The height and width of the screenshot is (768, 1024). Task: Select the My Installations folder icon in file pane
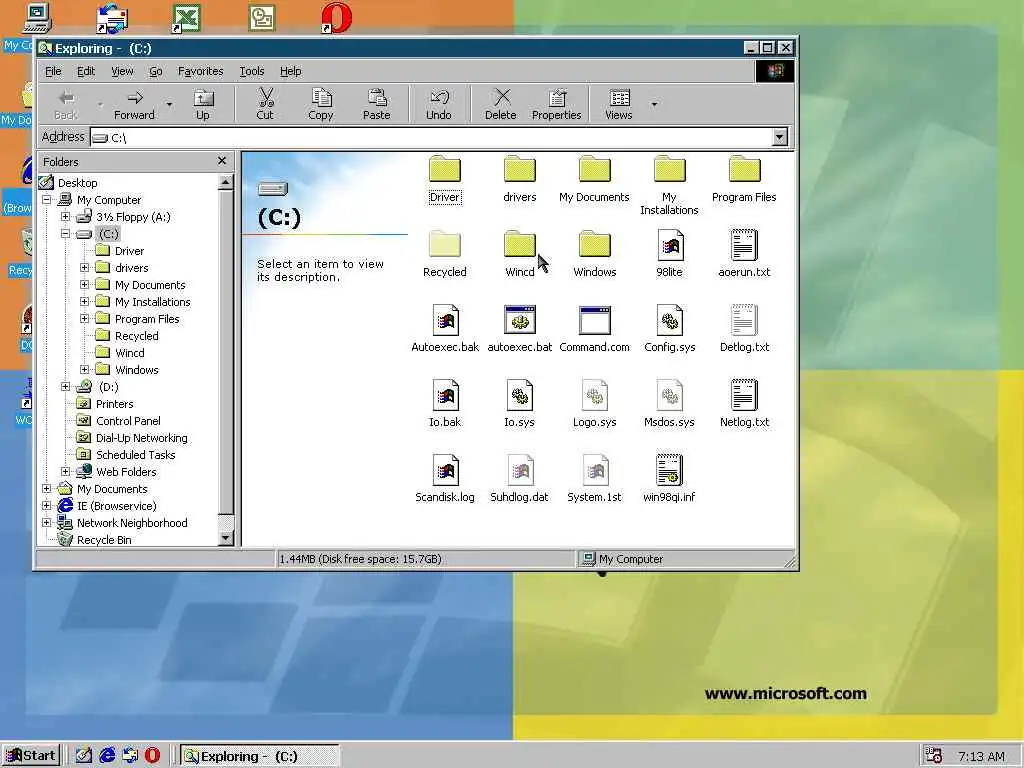coord(669,170)
